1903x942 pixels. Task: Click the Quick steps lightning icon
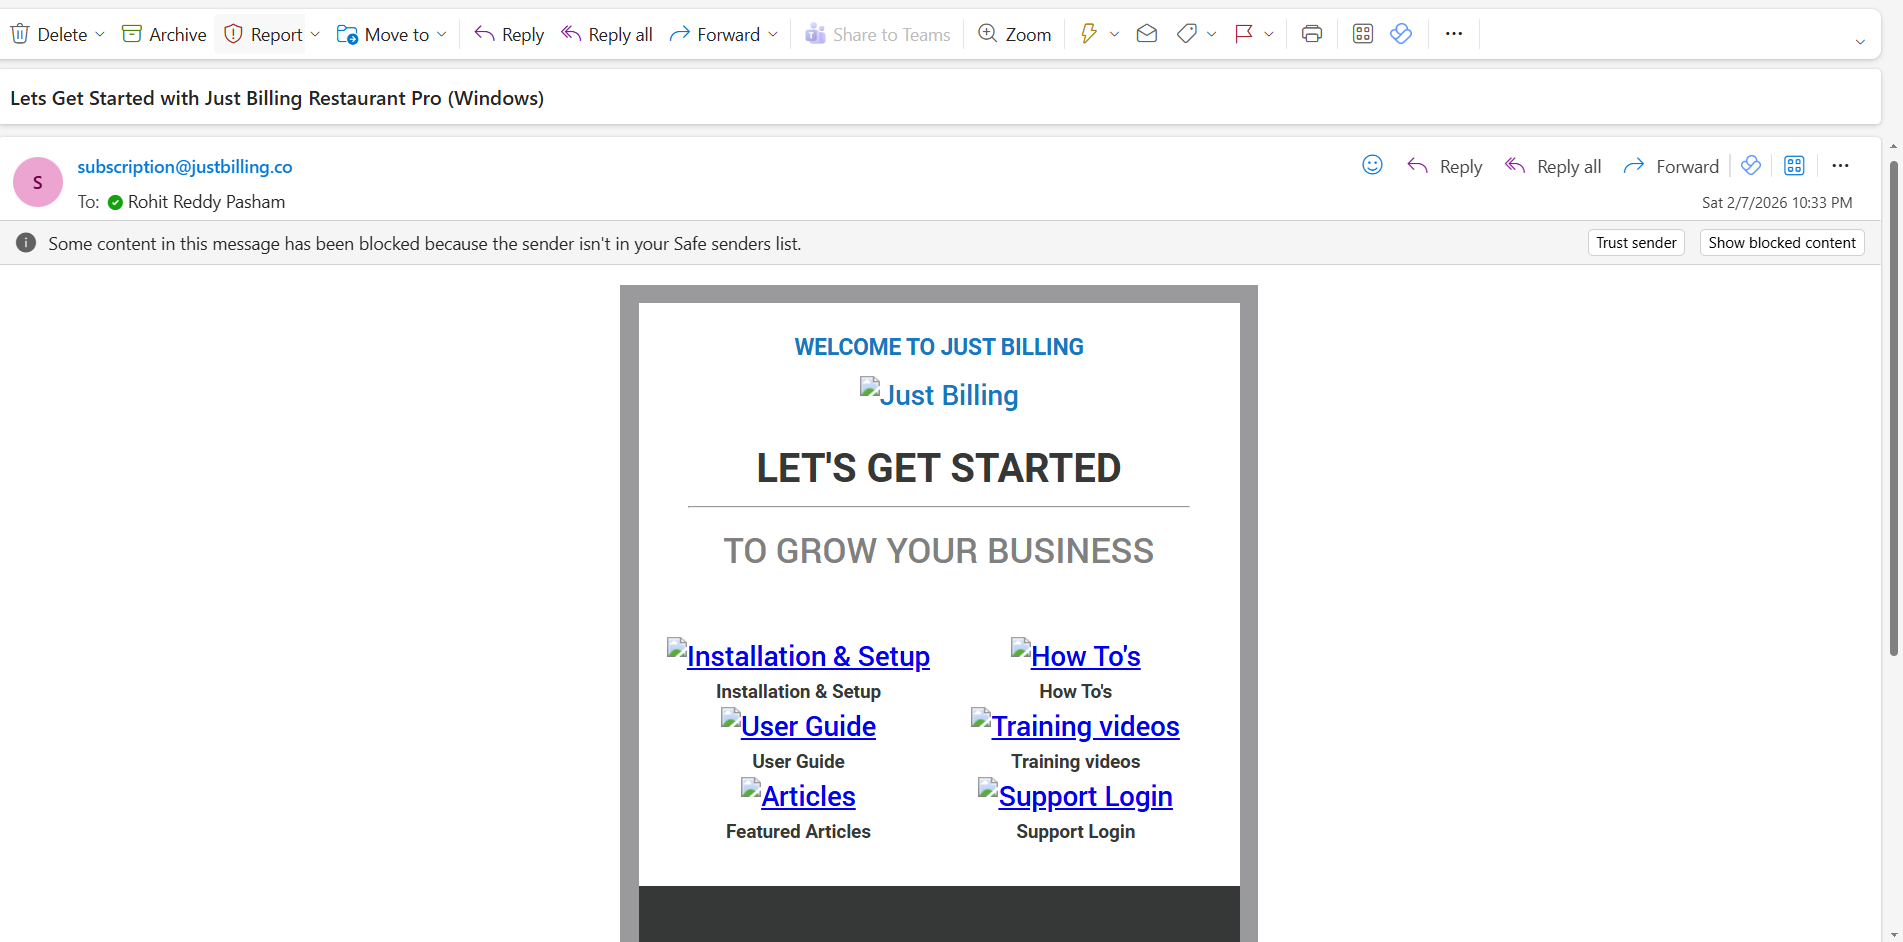coord(1088,34)
